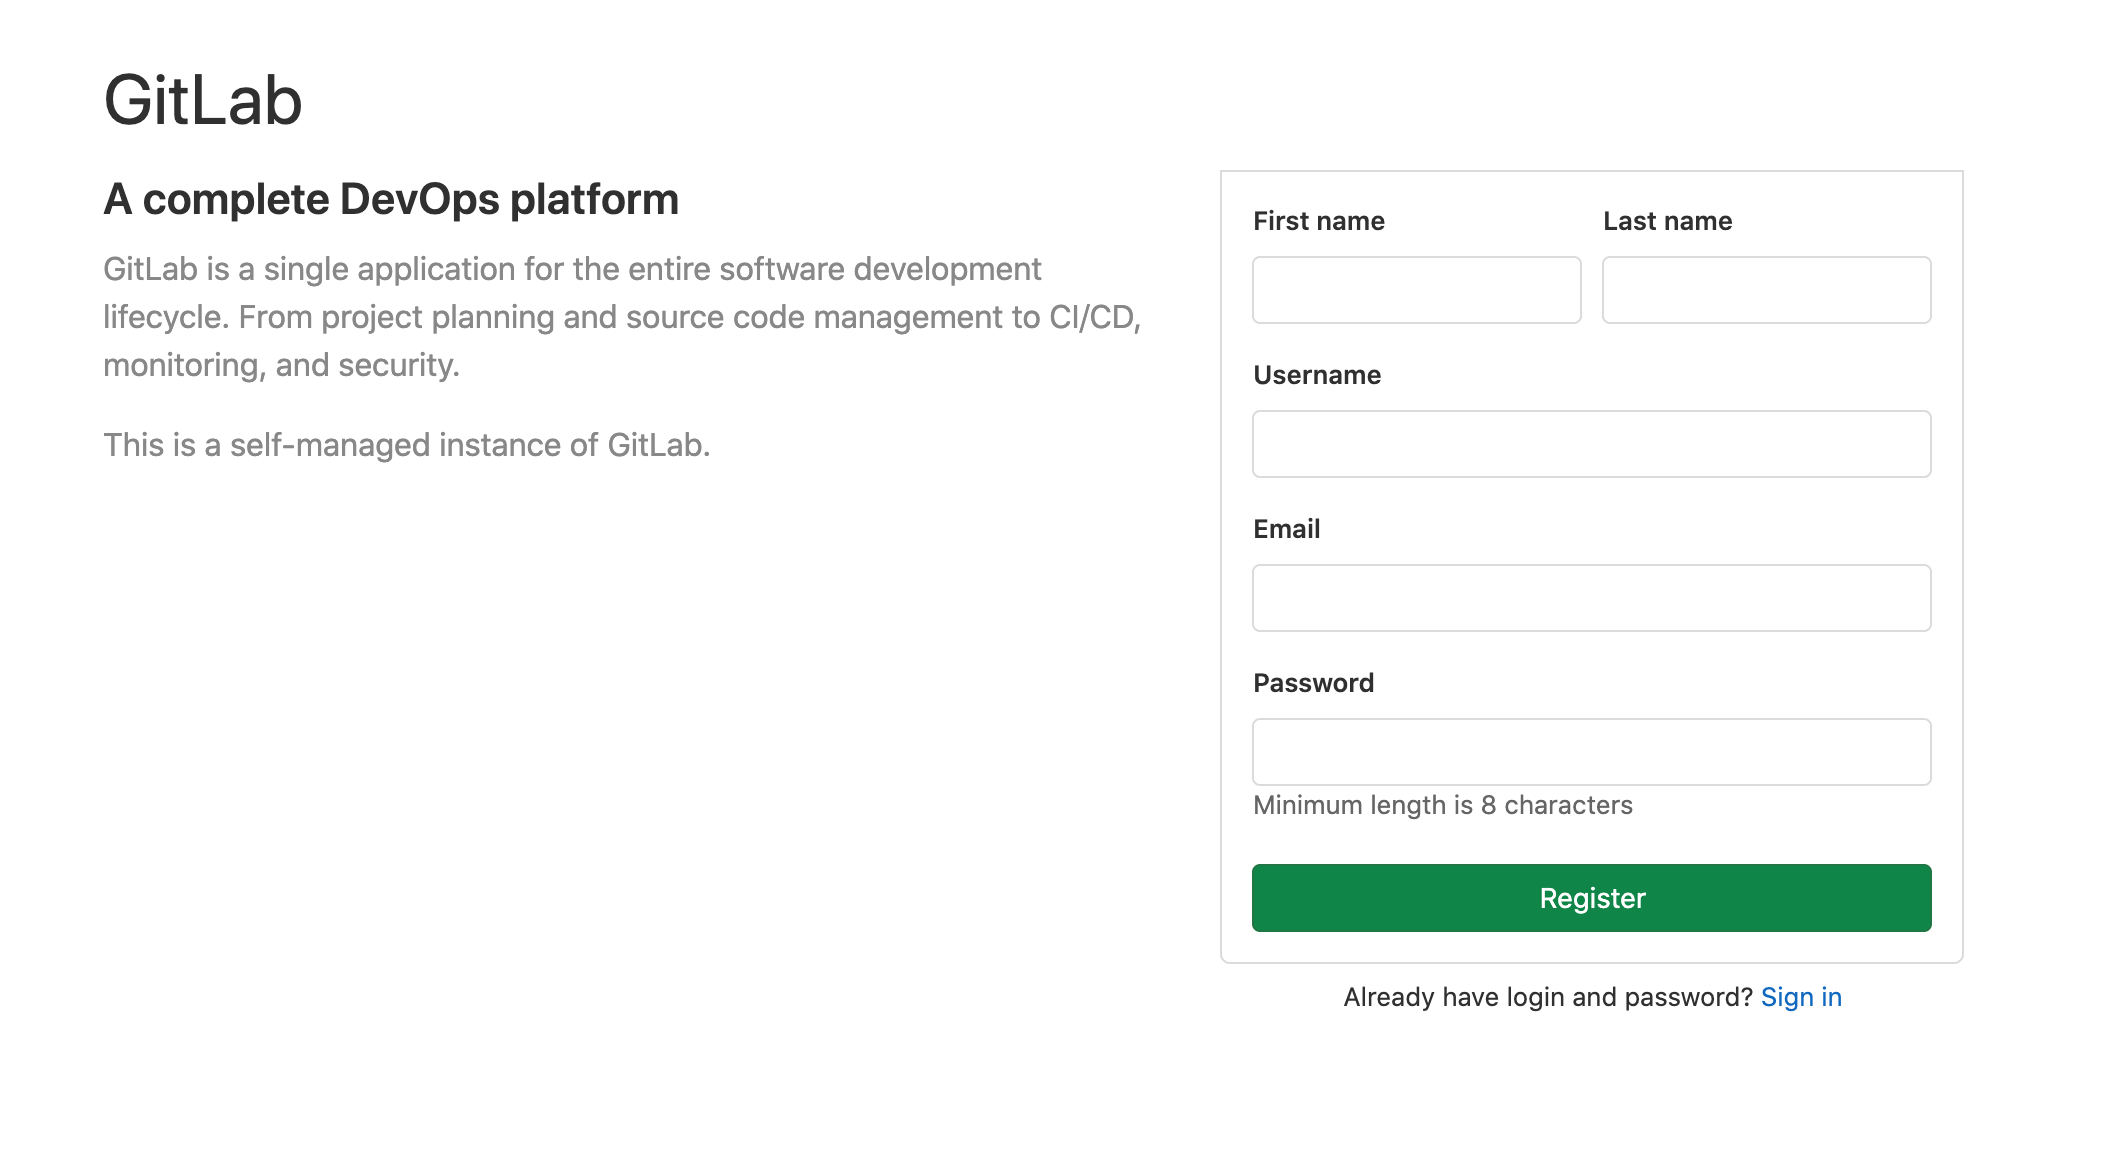Click the GitLab heading at top left
2108x1158 pixels.
click(x=203, y=99)
